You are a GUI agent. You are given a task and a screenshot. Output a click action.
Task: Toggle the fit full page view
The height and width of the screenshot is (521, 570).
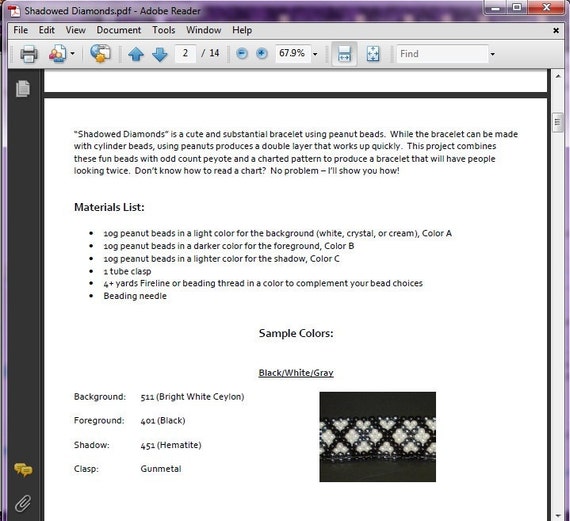(373, 54)
